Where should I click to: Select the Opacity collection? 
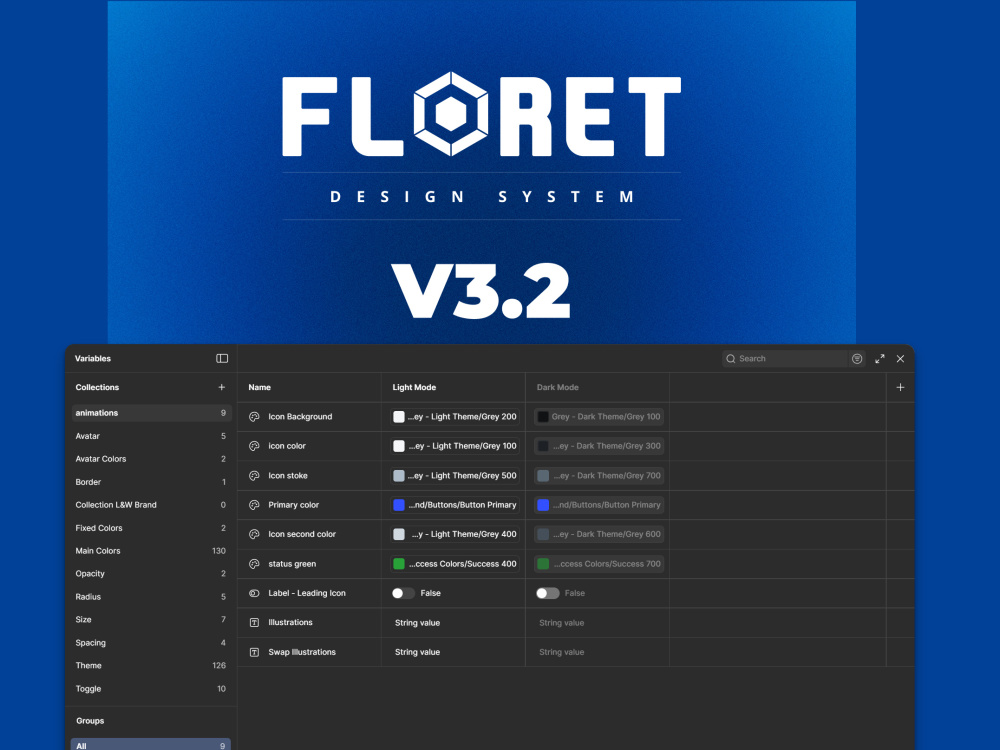pos(151,573)
